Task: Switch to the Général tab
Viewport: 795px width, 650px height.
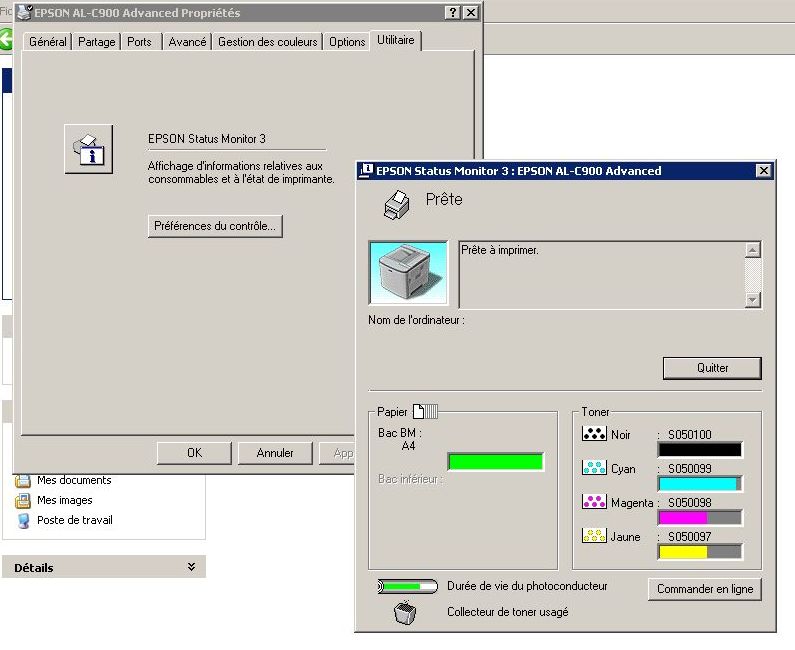Action: pos(48,42)
